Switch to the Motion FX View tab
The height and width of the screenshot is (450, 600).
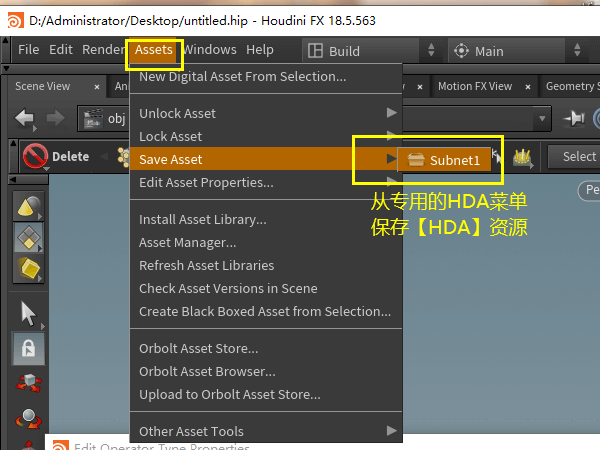pos(475,86)
